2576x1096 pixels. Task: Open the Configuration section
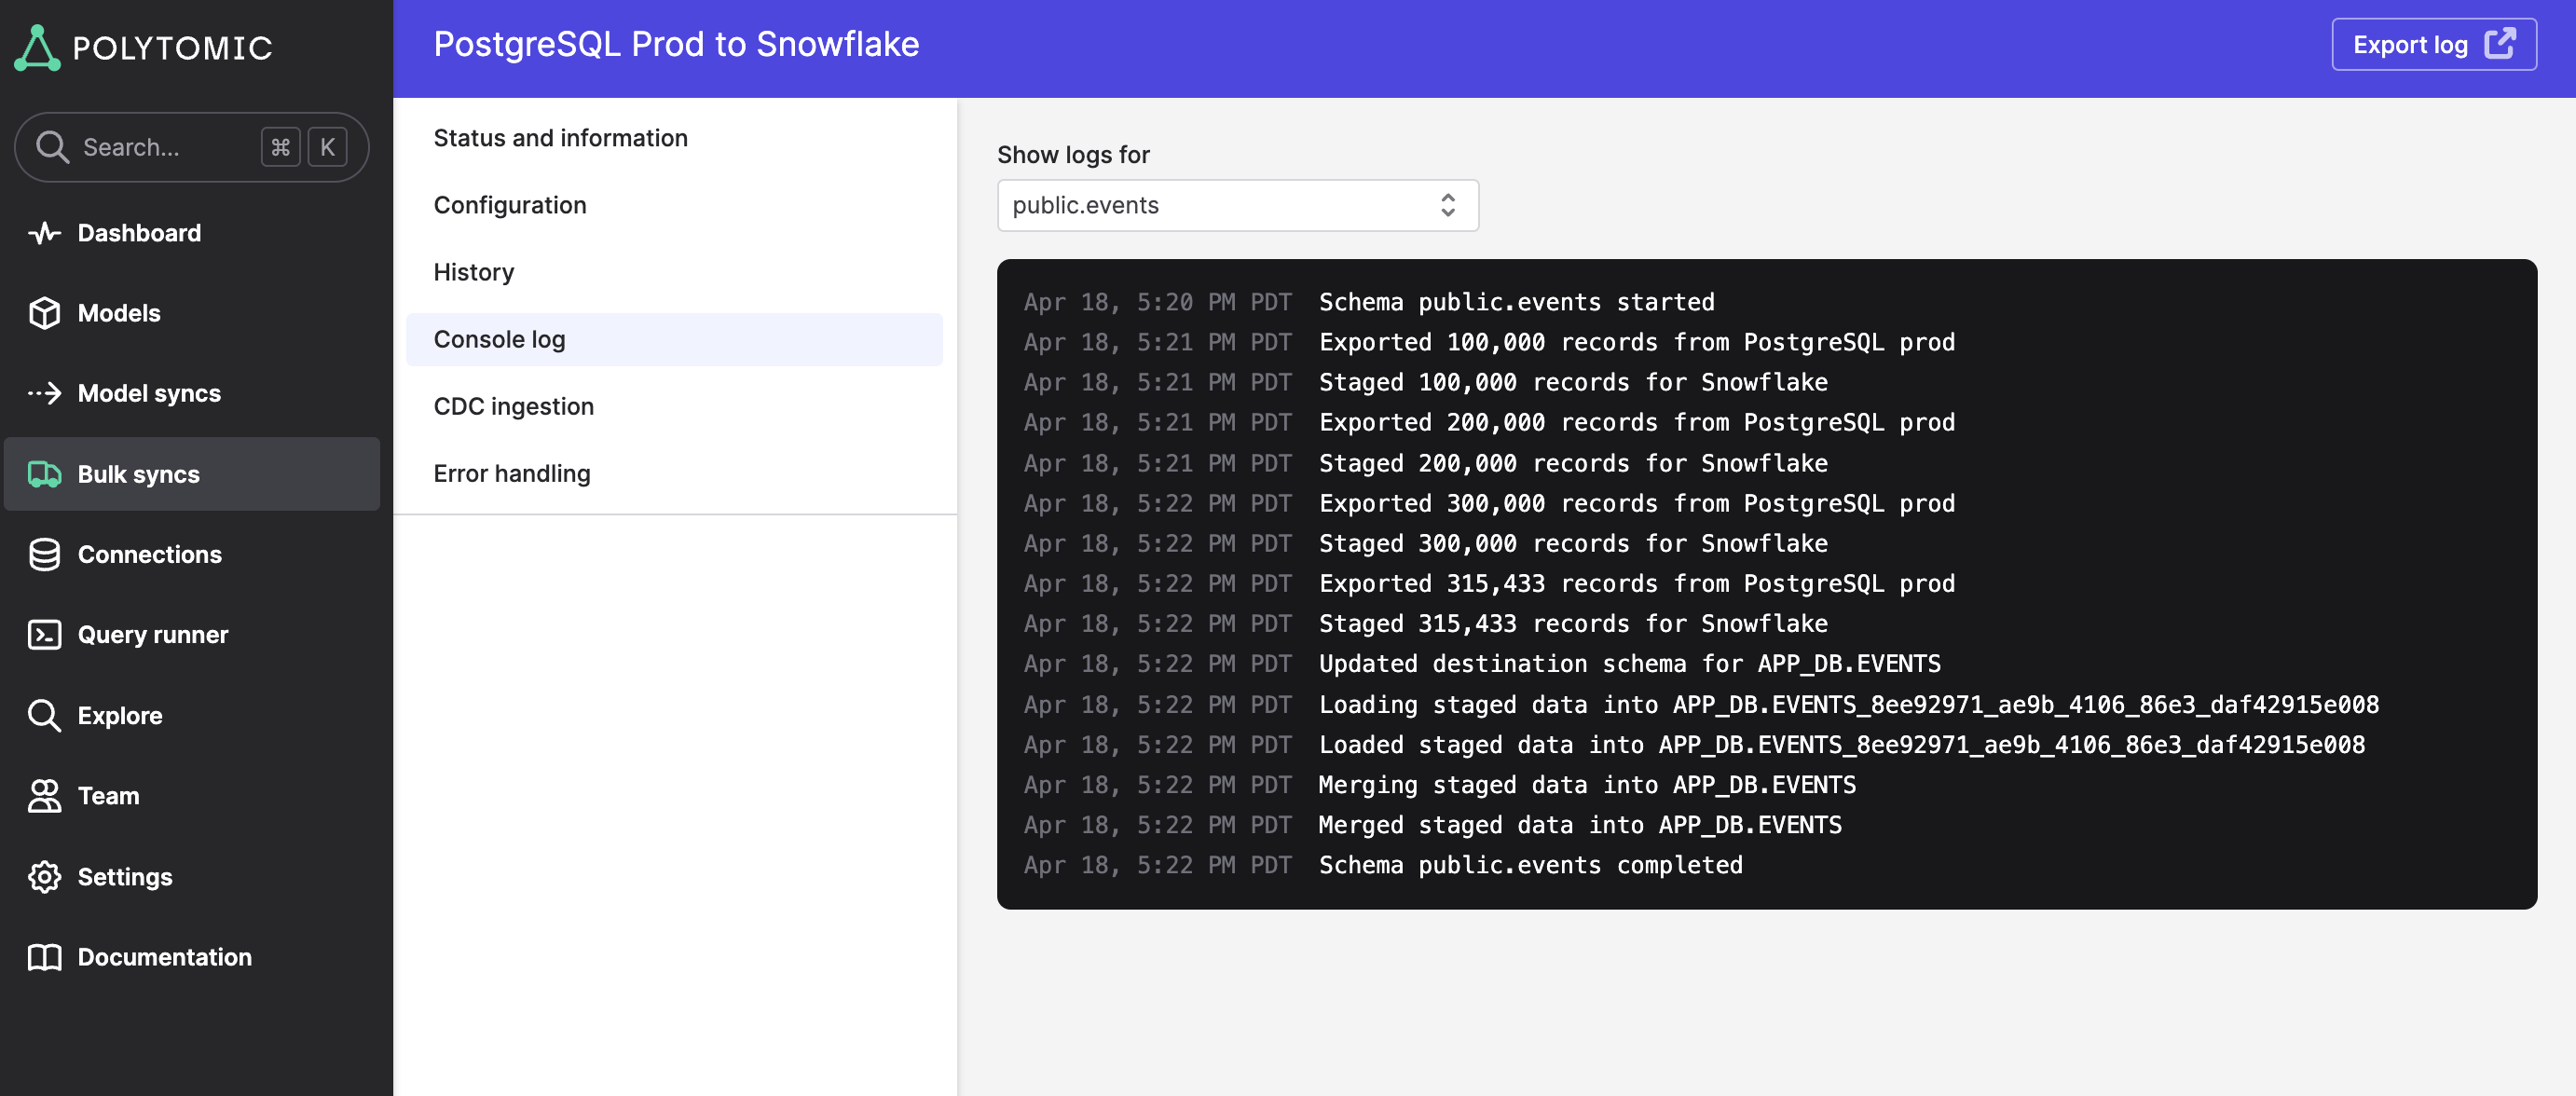click(509, 205)
